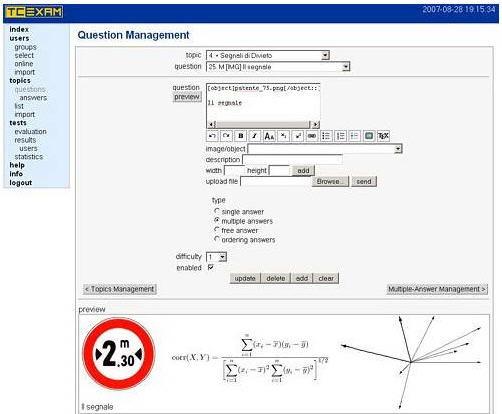This screenshot has width=502, height=414.
Task: Insert an unordered bullet list
Action: 326,136
